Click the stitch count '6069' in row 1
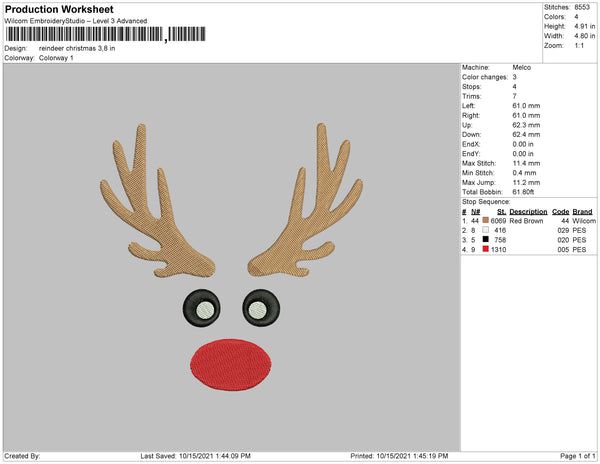This screenshot has width=600, height=464. click(498, 221)
